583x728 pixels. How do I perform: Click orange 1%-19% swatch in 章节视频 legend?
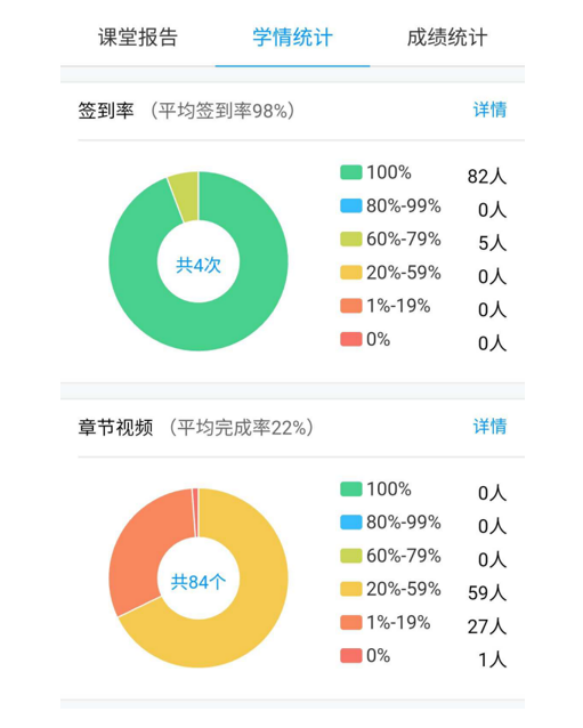[351, 622]
